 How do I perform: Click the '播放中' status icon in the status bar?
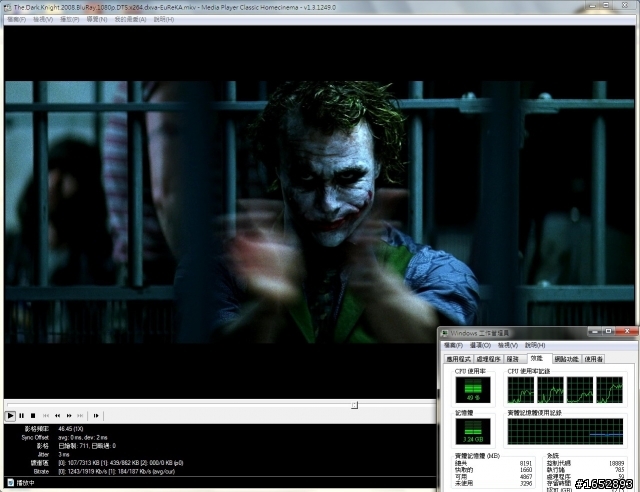click(11, 483)
